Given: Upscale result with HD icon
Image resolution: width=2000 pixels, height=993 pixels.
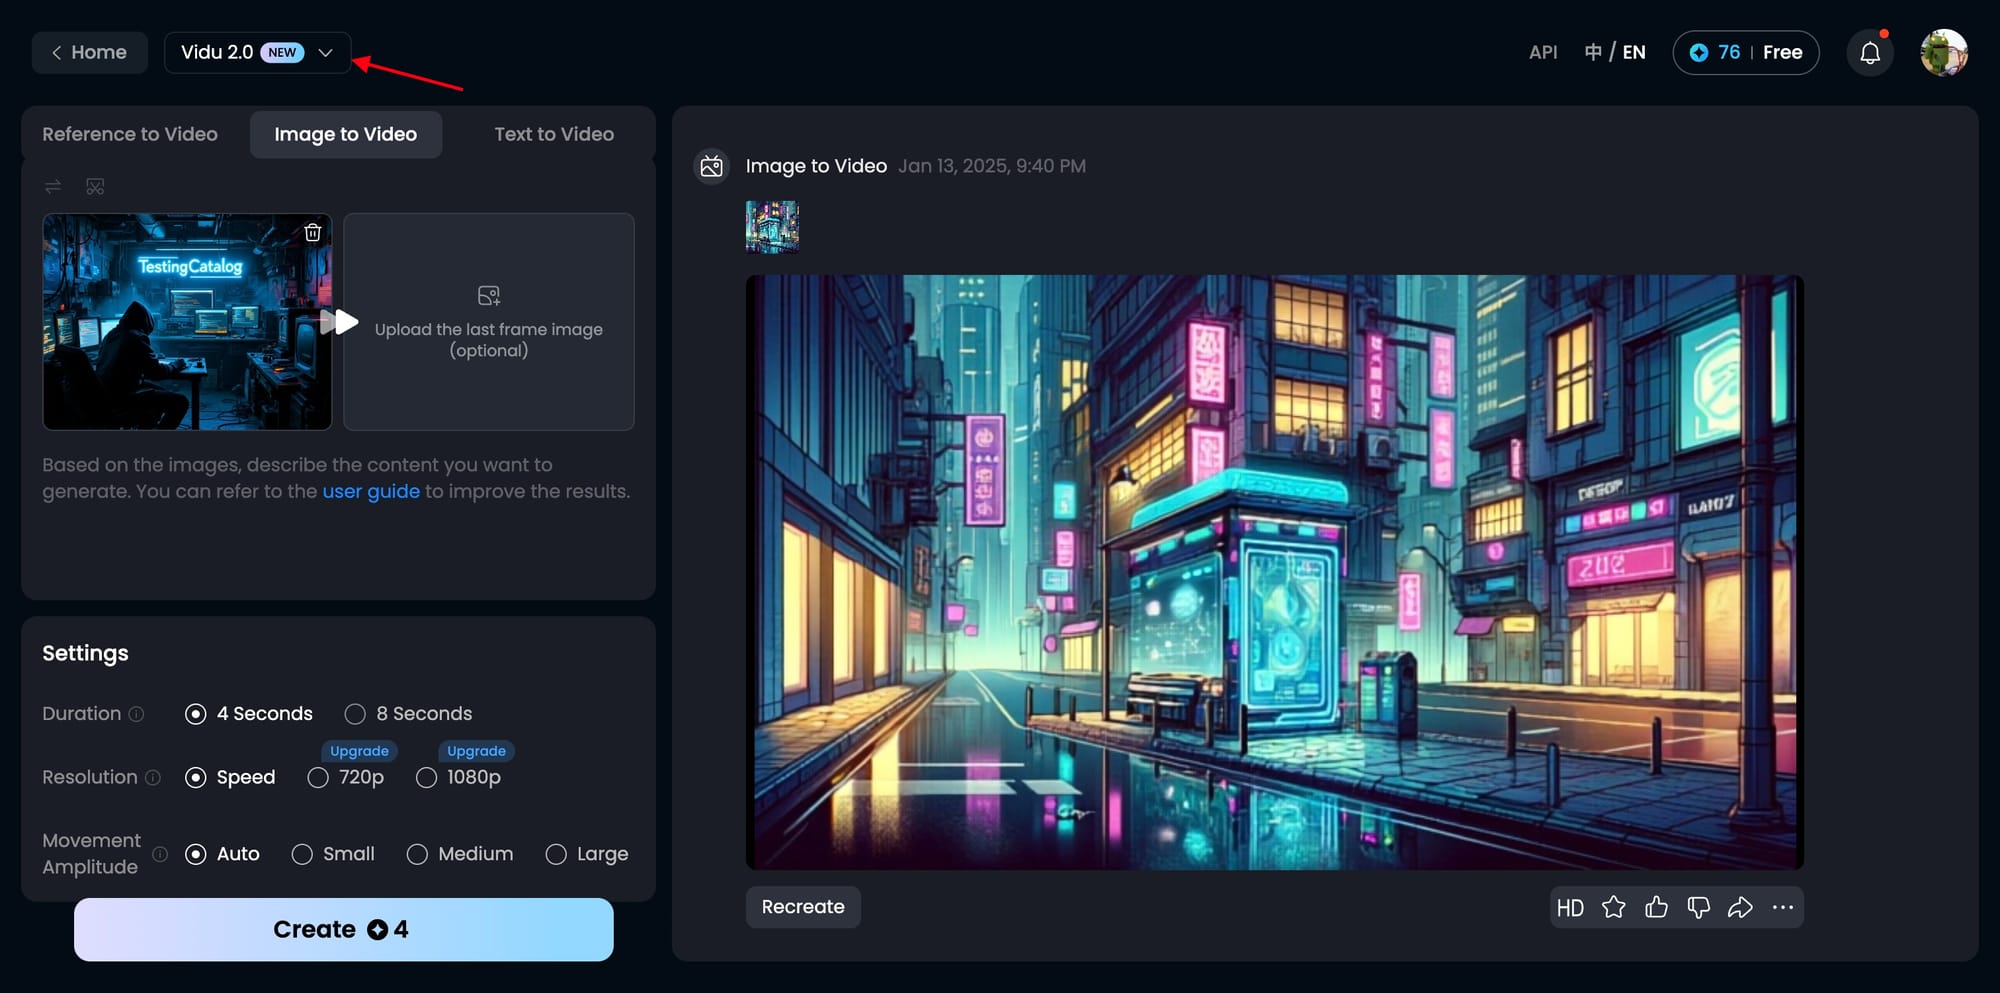Looking at the screenshot, I should pyautogui.click(x=1570, y=908).
